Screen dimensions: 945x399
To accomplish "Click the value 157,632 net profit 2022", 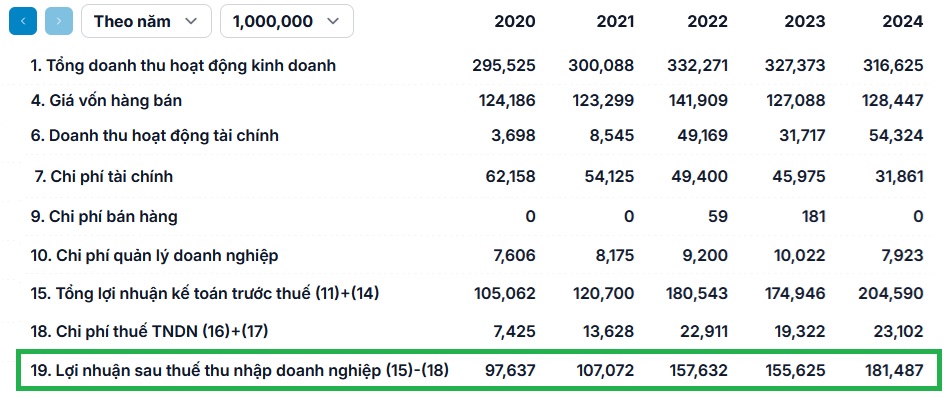I will pos(699,369).
